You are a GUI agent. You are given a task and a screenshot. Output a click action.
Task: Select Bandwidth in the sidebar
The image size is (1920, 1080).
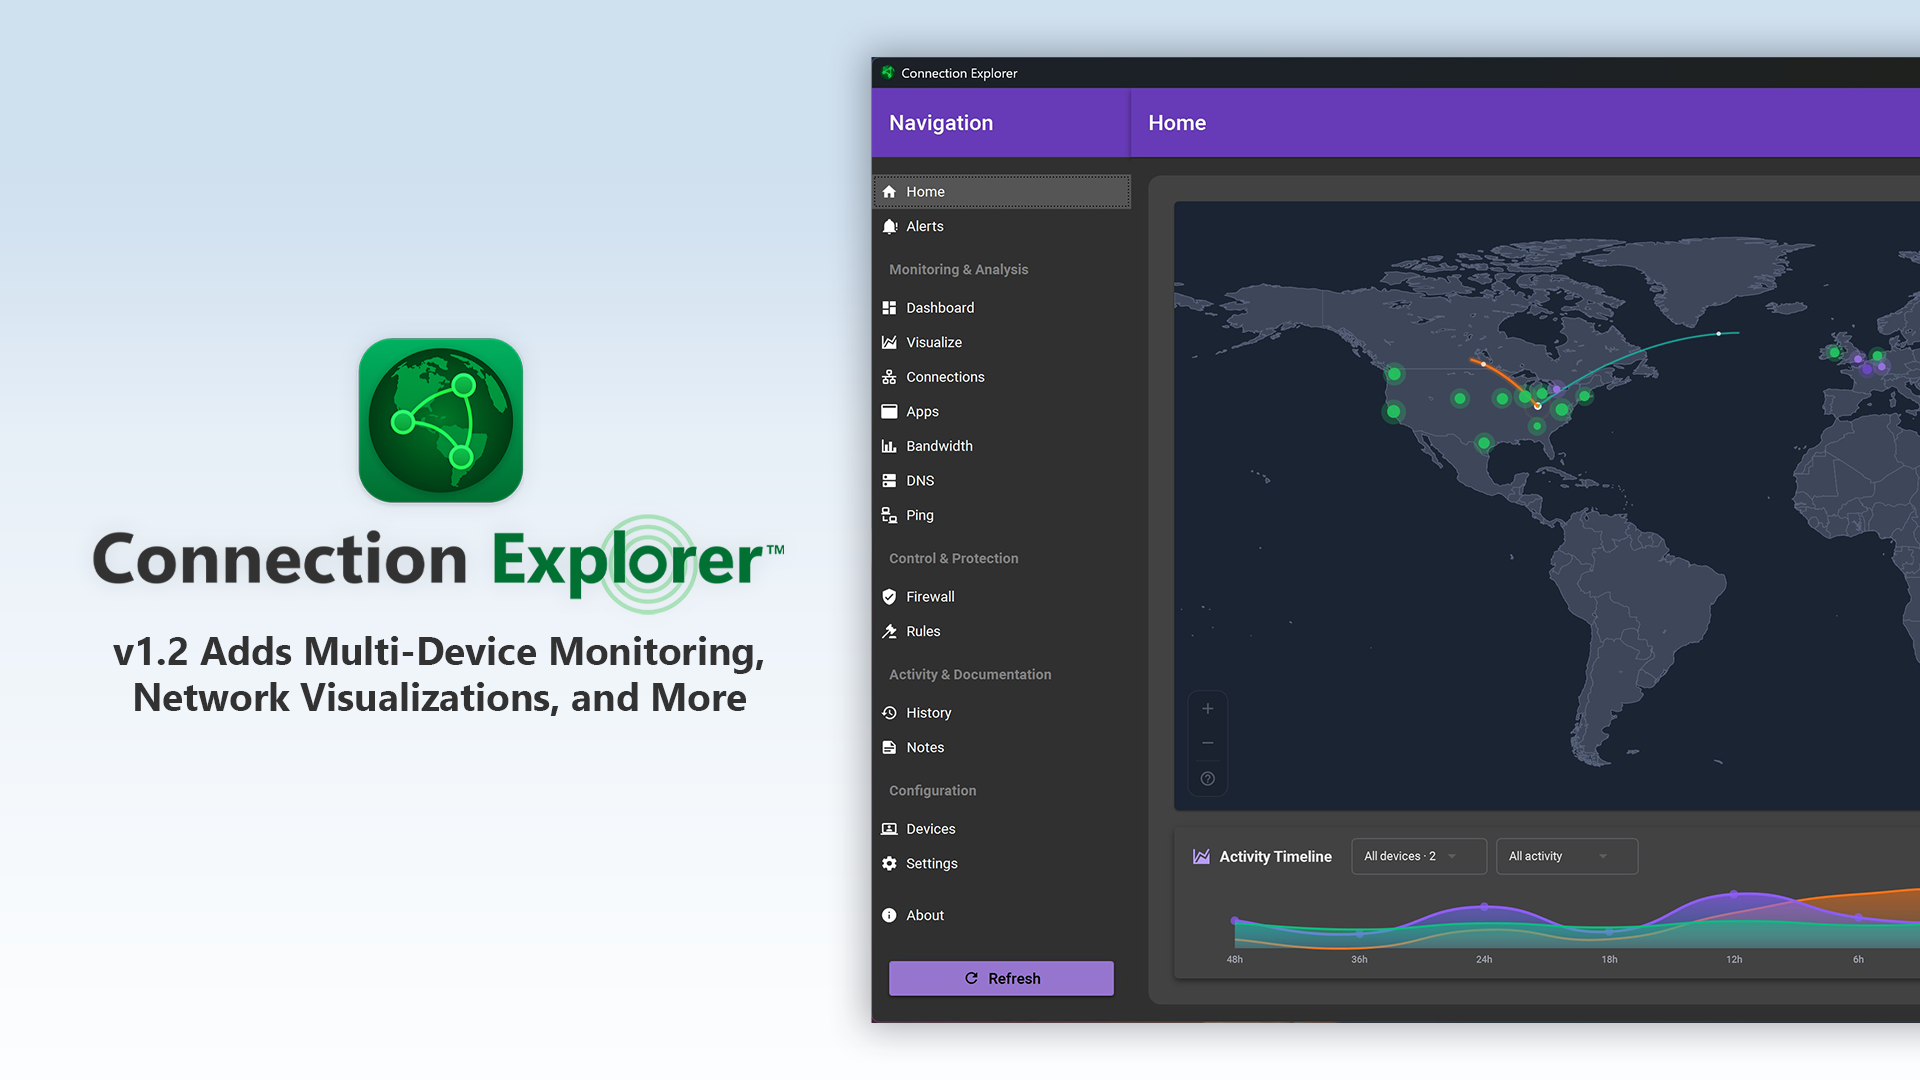pos(1002,446)
